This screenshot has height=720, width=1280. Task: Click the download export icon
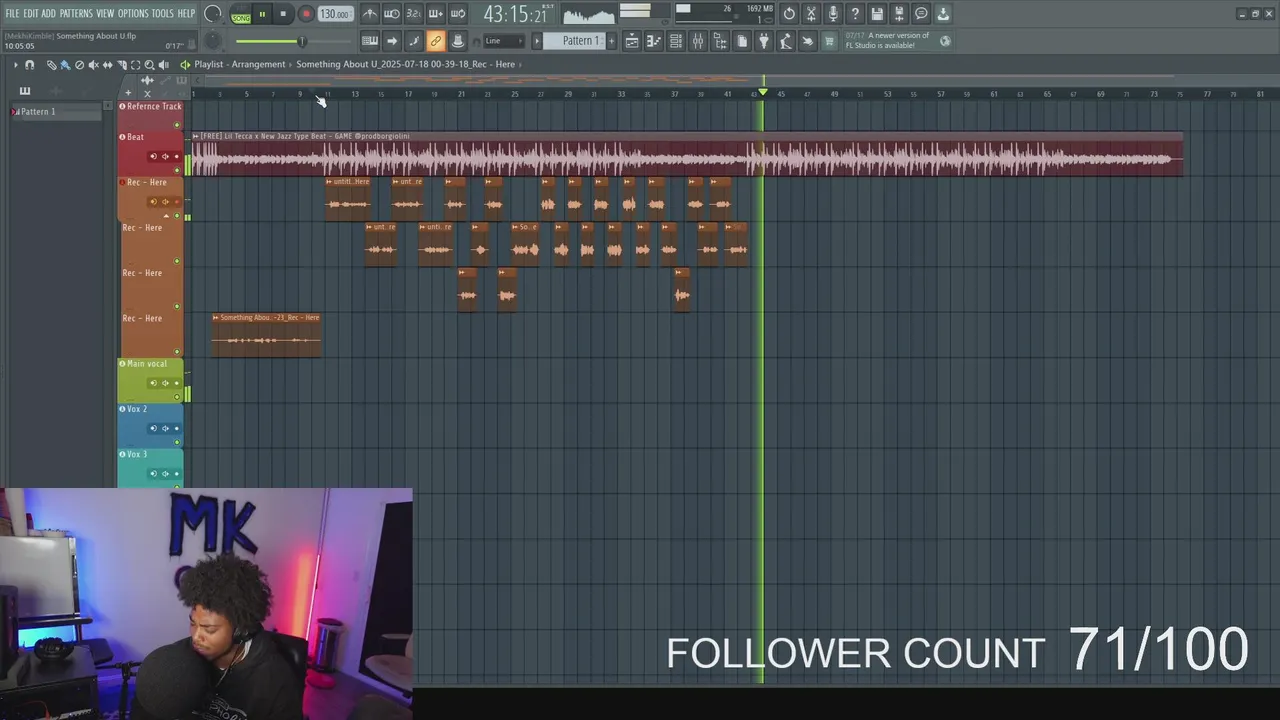click(943, 14)
